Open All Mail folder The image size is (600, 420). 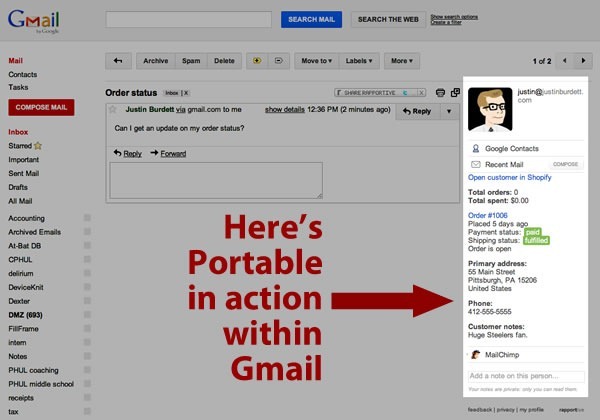pyautogui.click(x=20, y=201)
